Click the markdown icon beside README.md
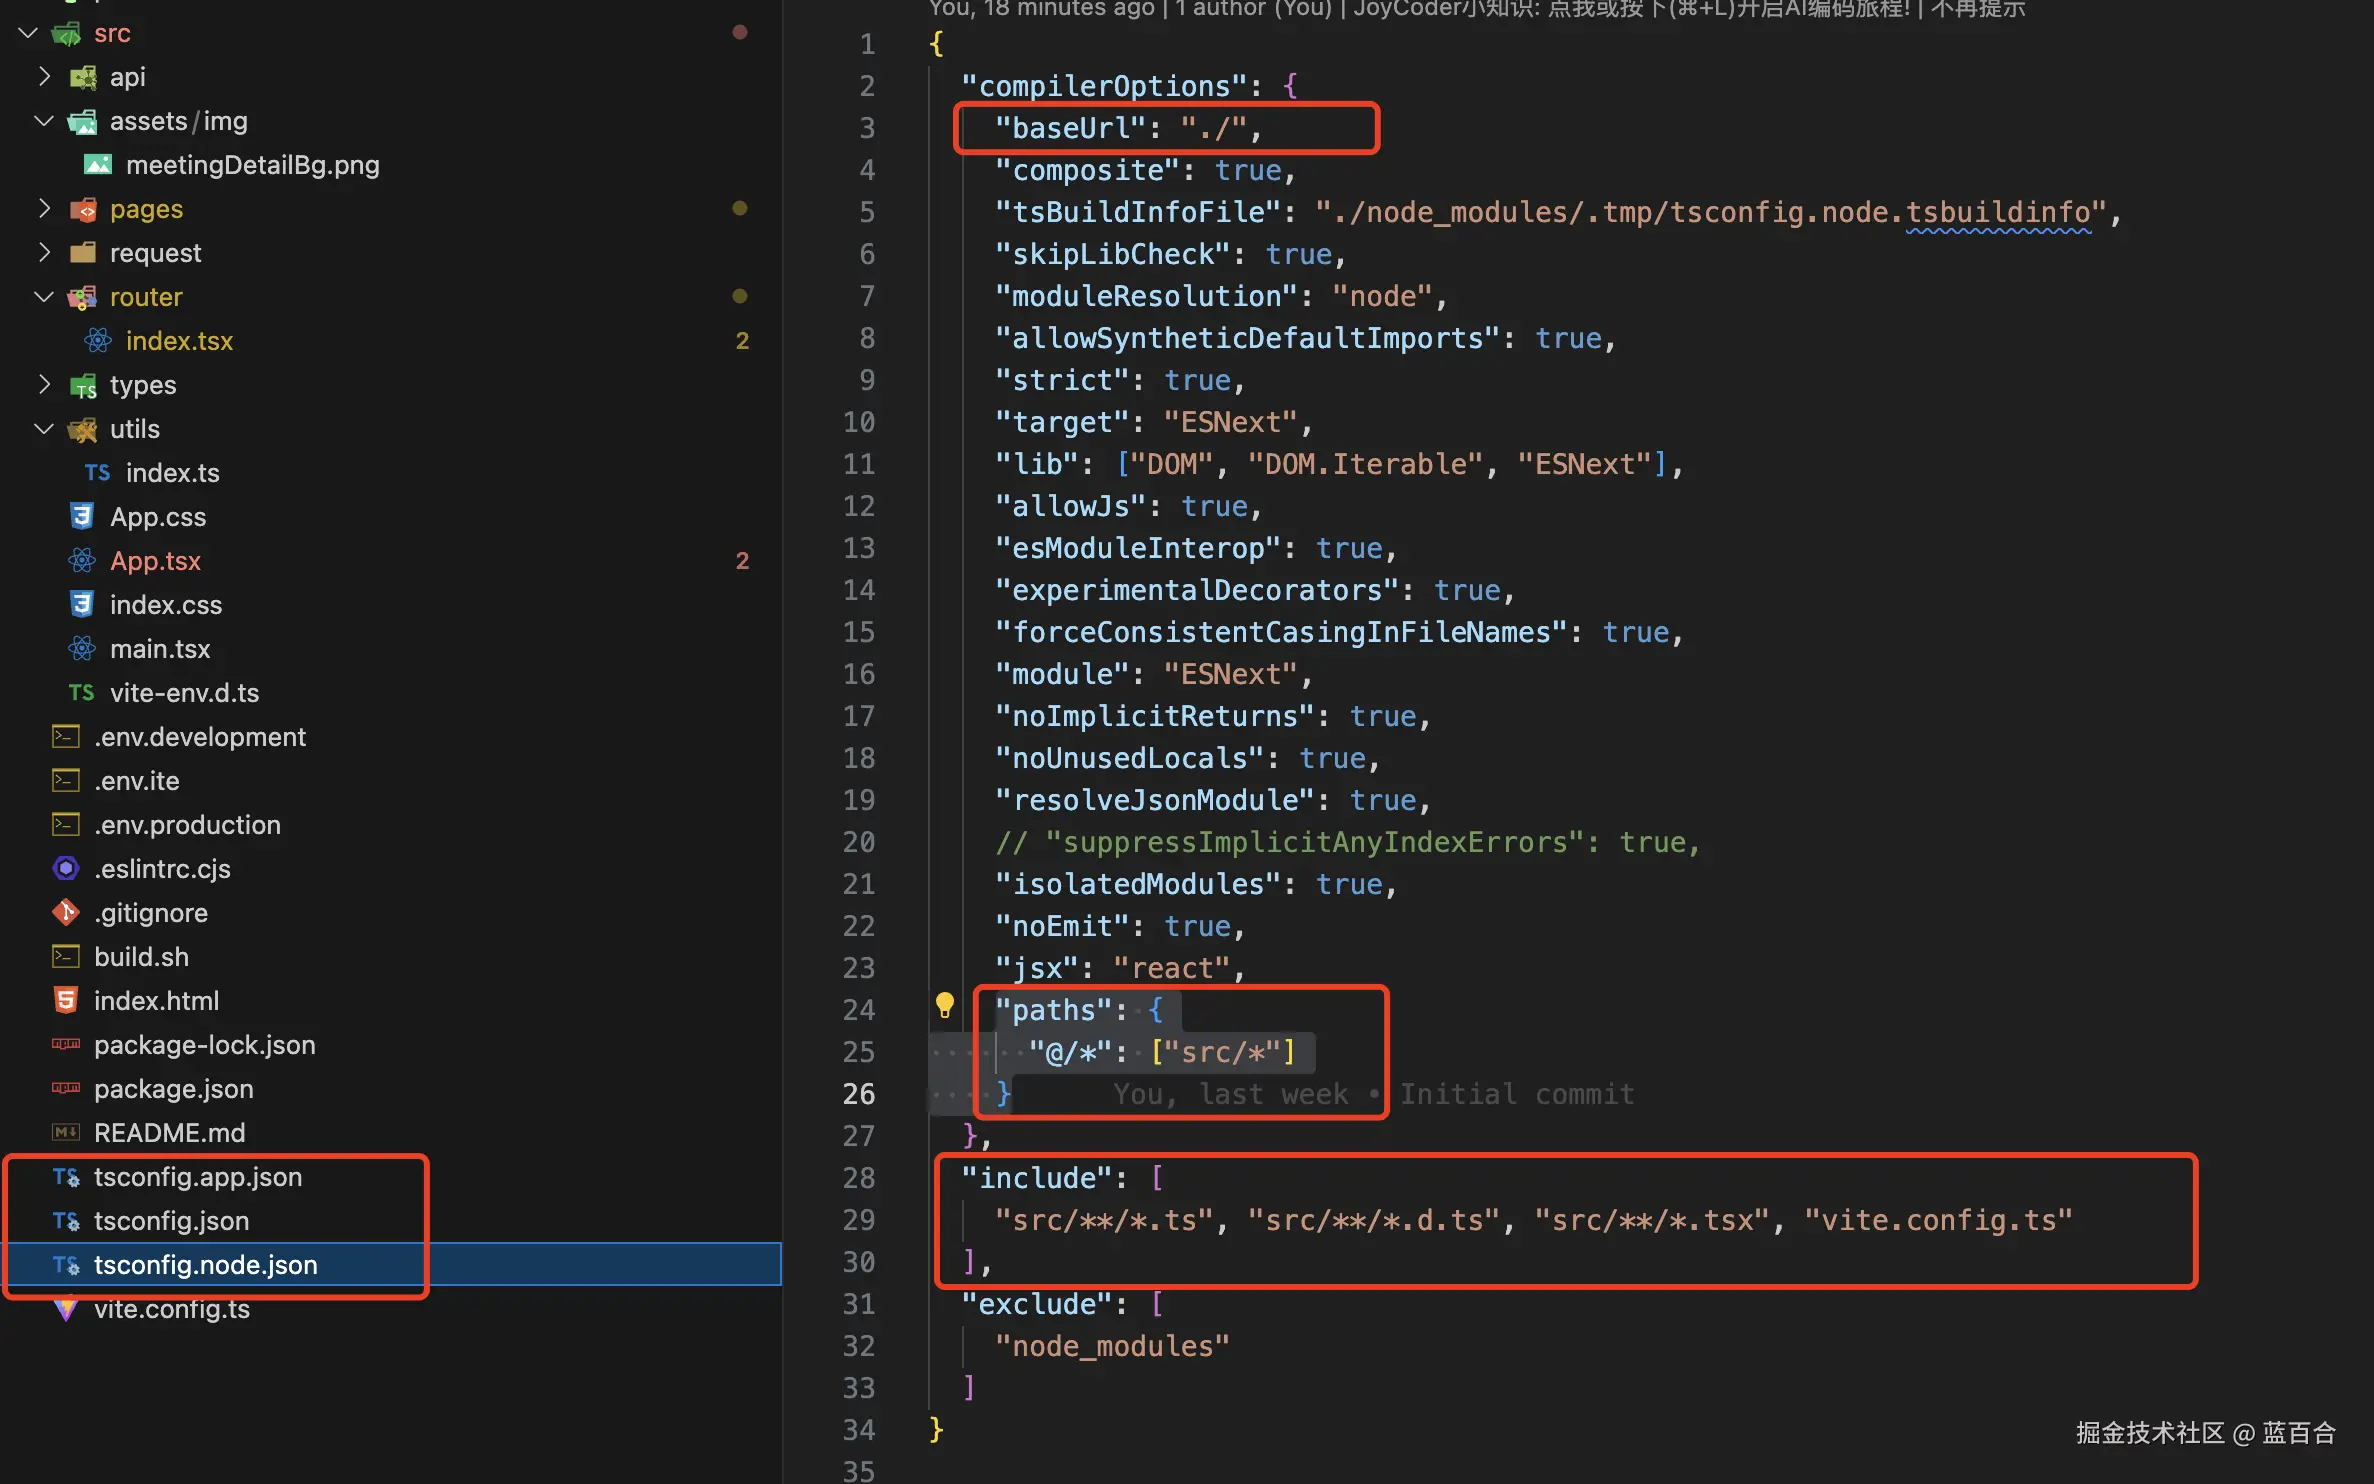2374x1484 pixels. 66,1133
